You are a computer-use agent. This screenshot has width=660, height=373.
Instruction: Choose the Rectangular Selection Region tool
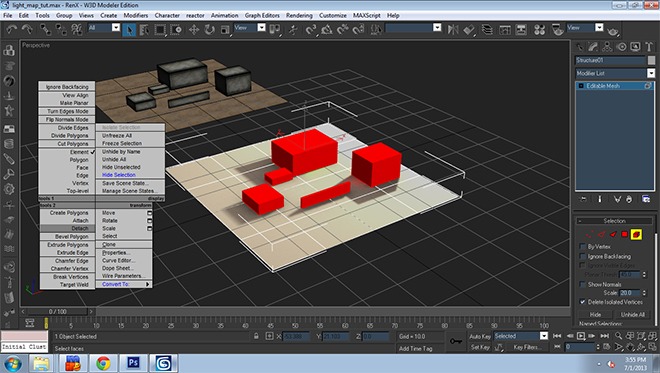click(x=160, y=29)
